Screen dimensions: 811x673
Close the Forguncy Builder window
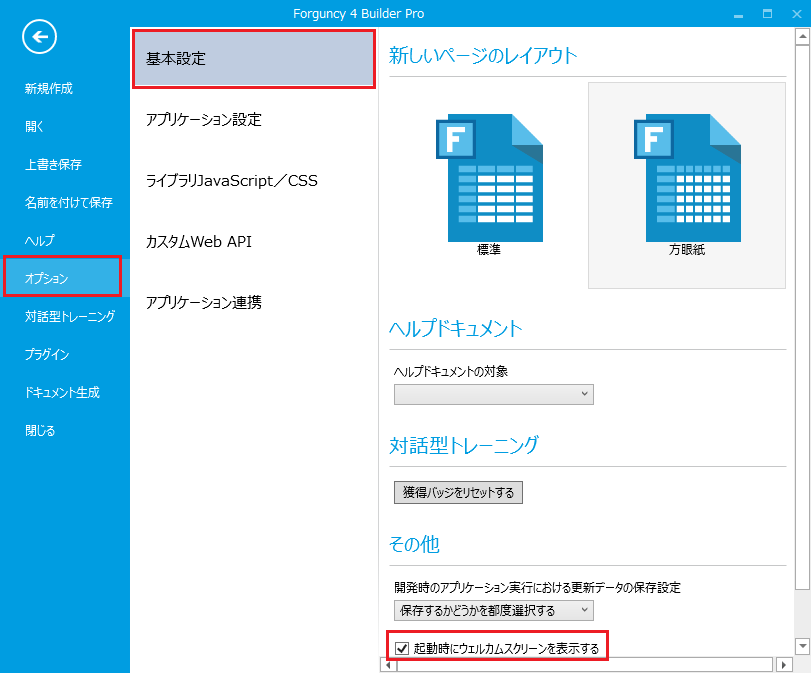pyautogui.click(x=797, y=14)
